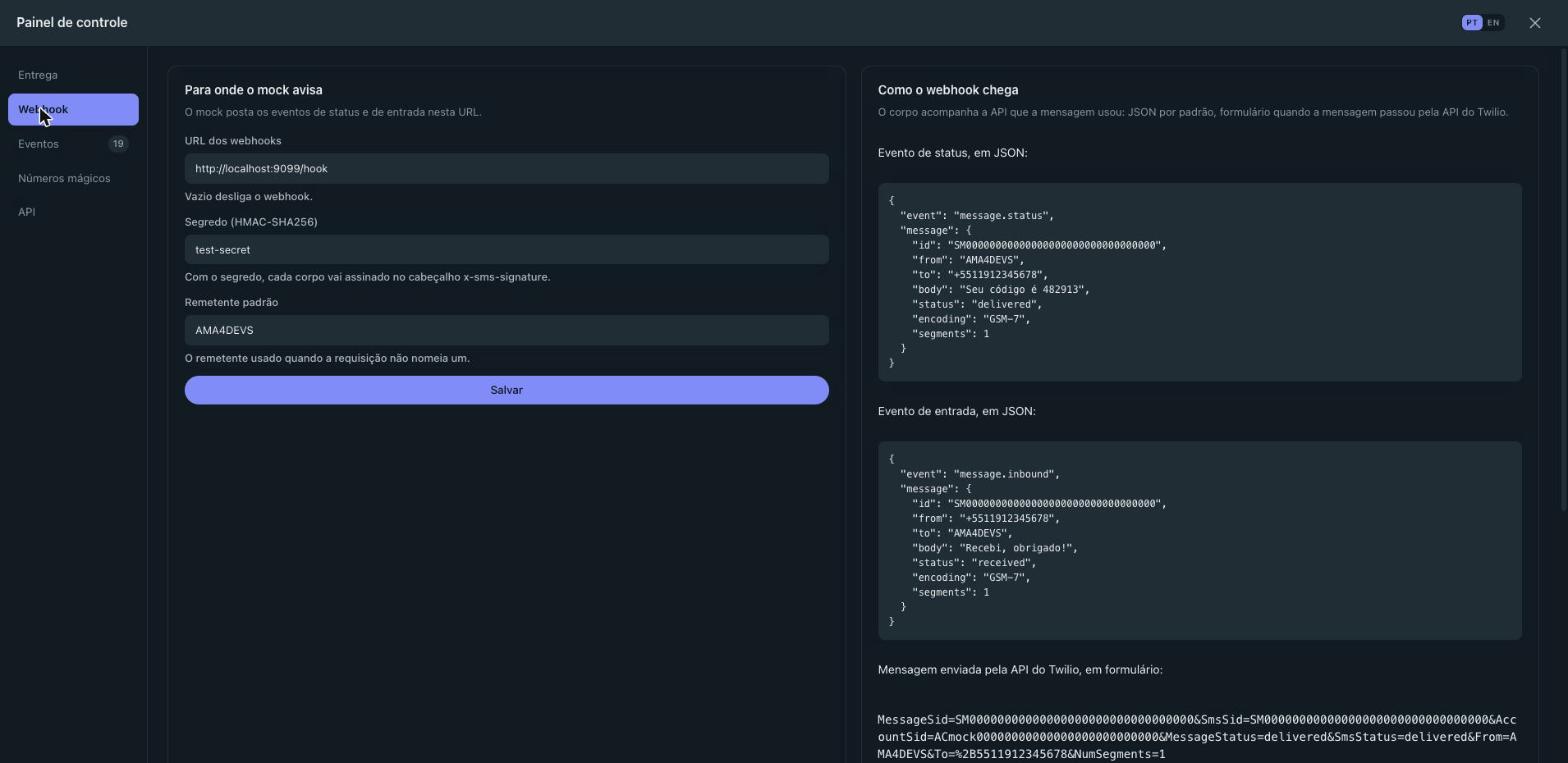Click 'O mock posta os eventos' description
Viewport: 1568px width, 763px height.
click(x=333, y=112)
